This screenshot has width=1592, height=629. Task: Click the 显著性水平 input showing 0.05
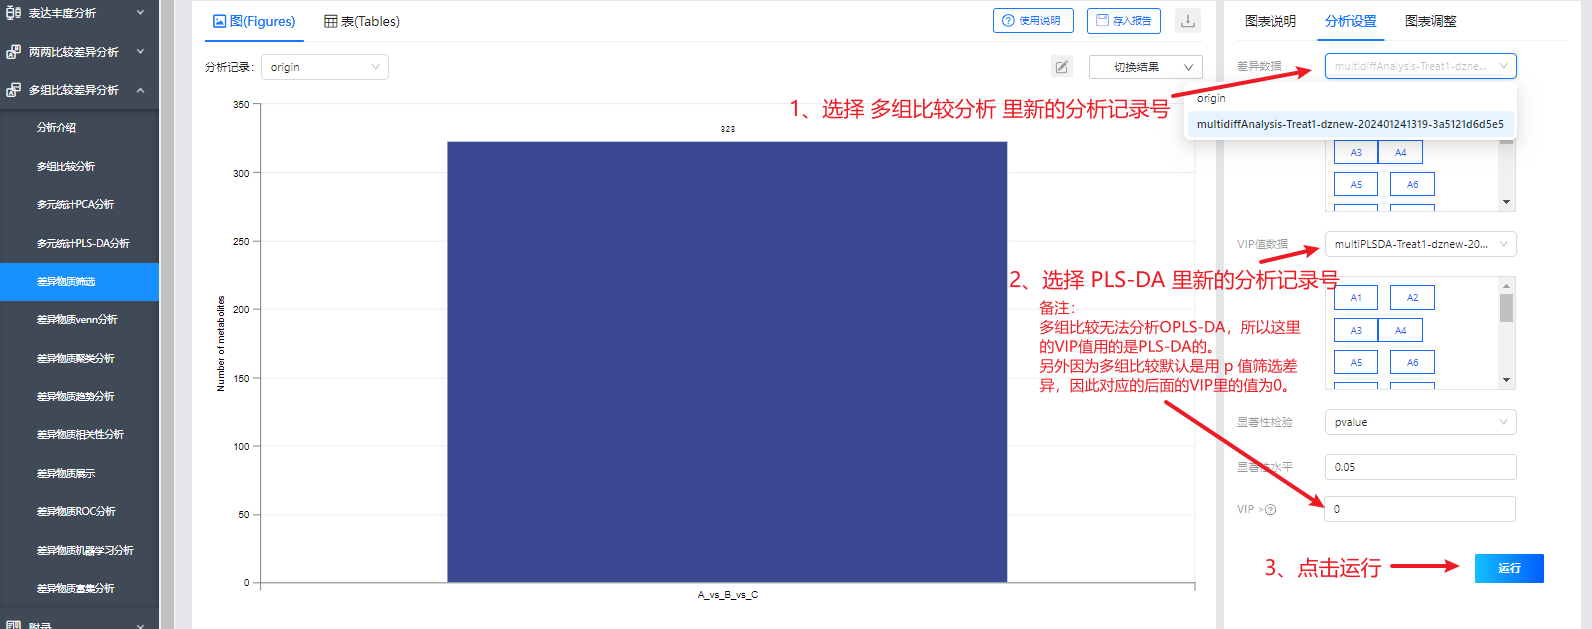(x=1420, y=467)
